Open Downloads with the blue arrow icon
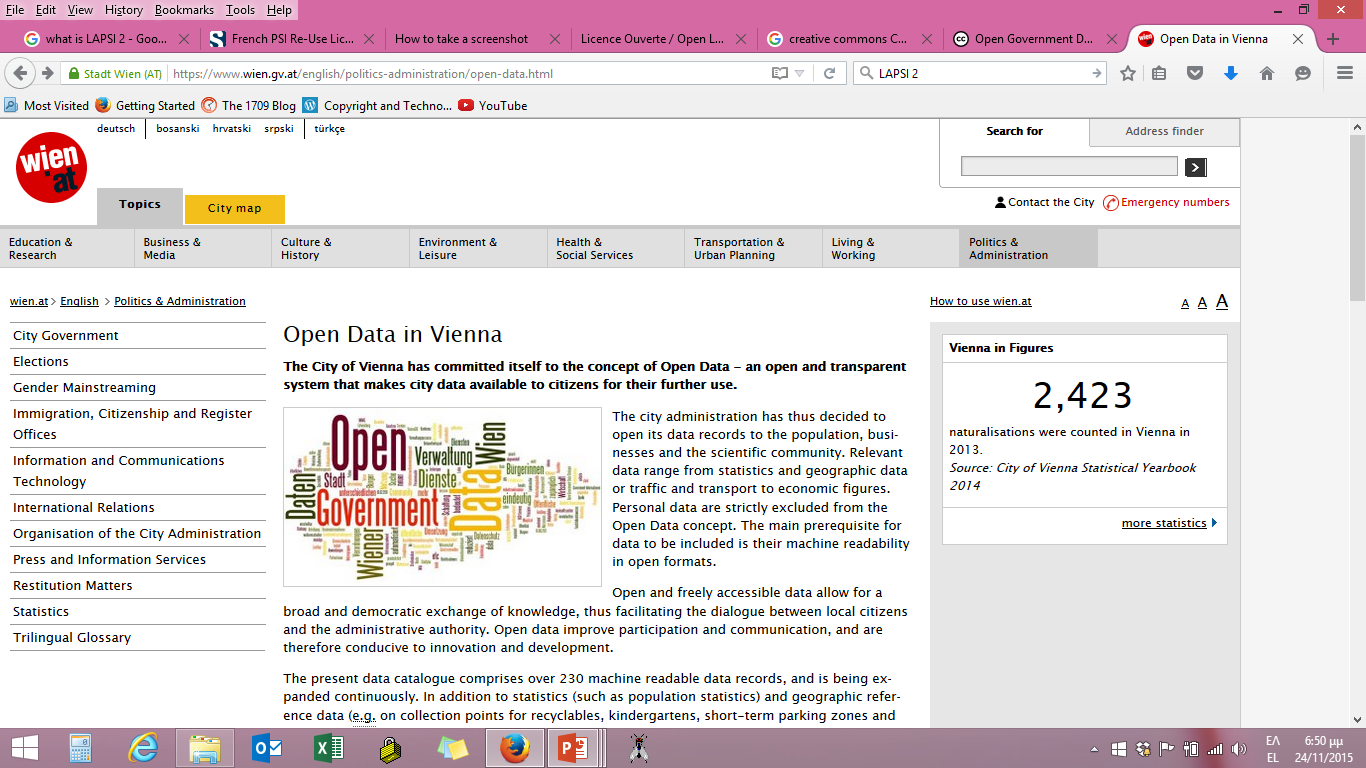Image resolution: width=1366 pixels, height=768 pixels. (x=1231, y=73)
